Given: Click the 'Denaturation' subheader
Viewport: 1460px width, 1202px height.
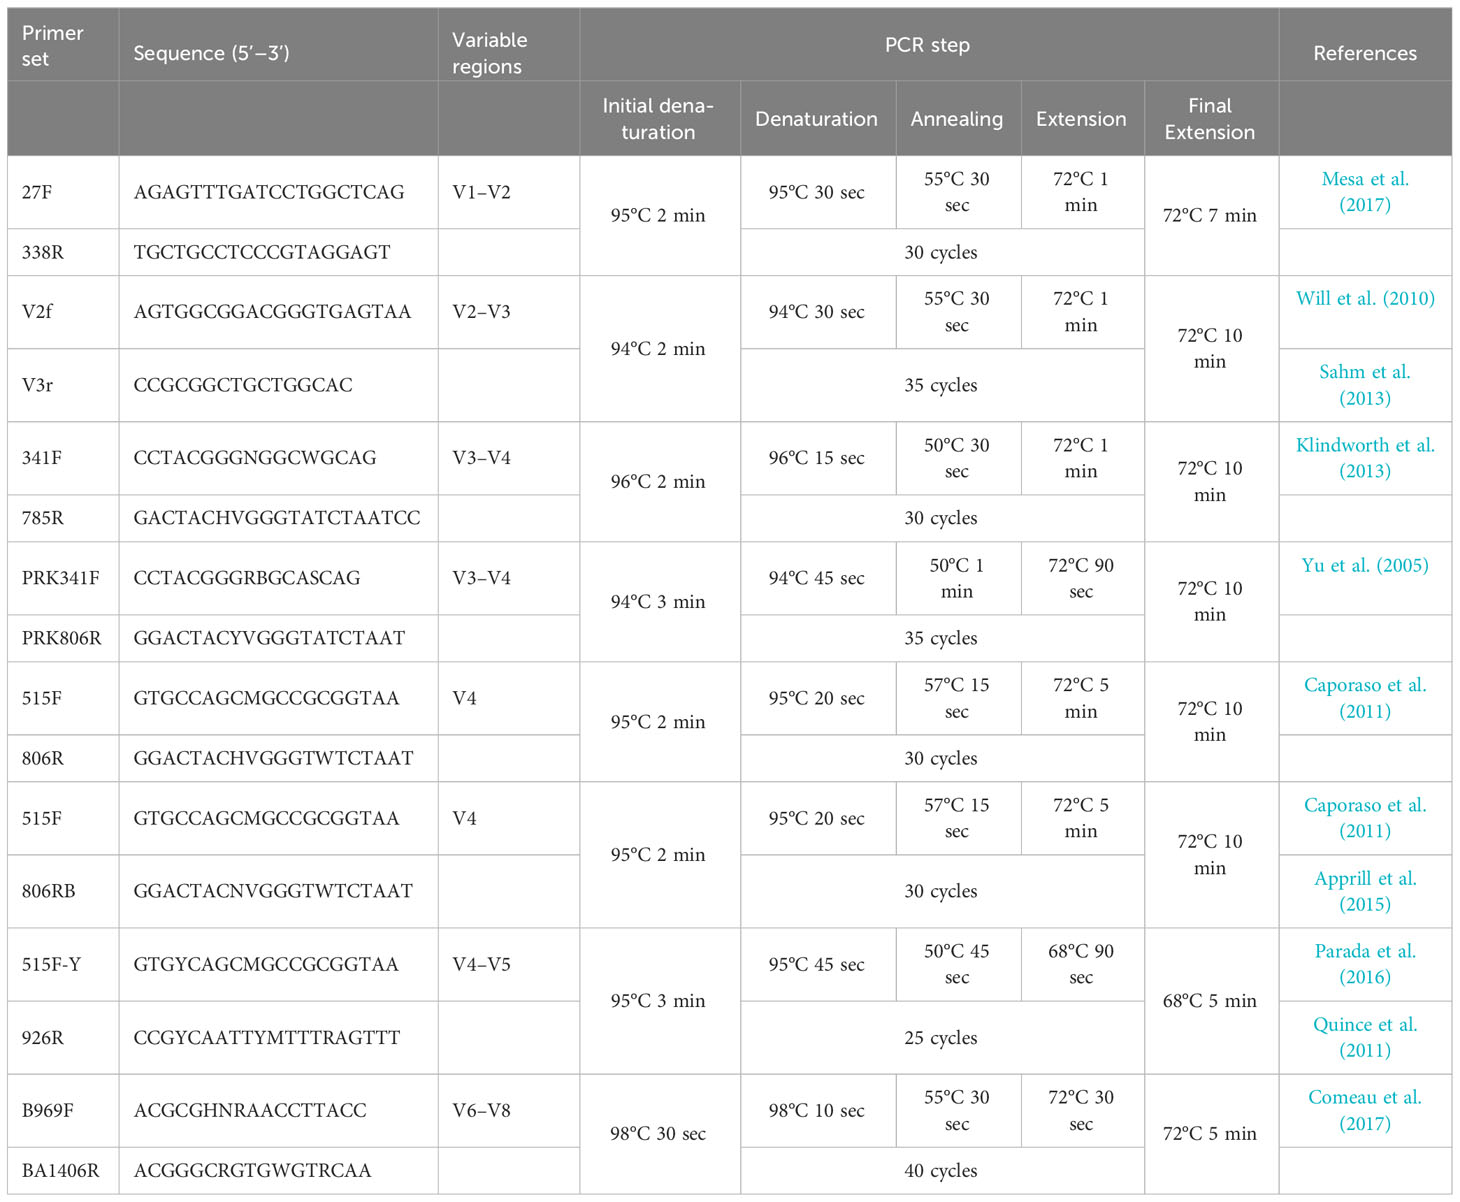Looking at the screenshot, I should click(816, 119).
